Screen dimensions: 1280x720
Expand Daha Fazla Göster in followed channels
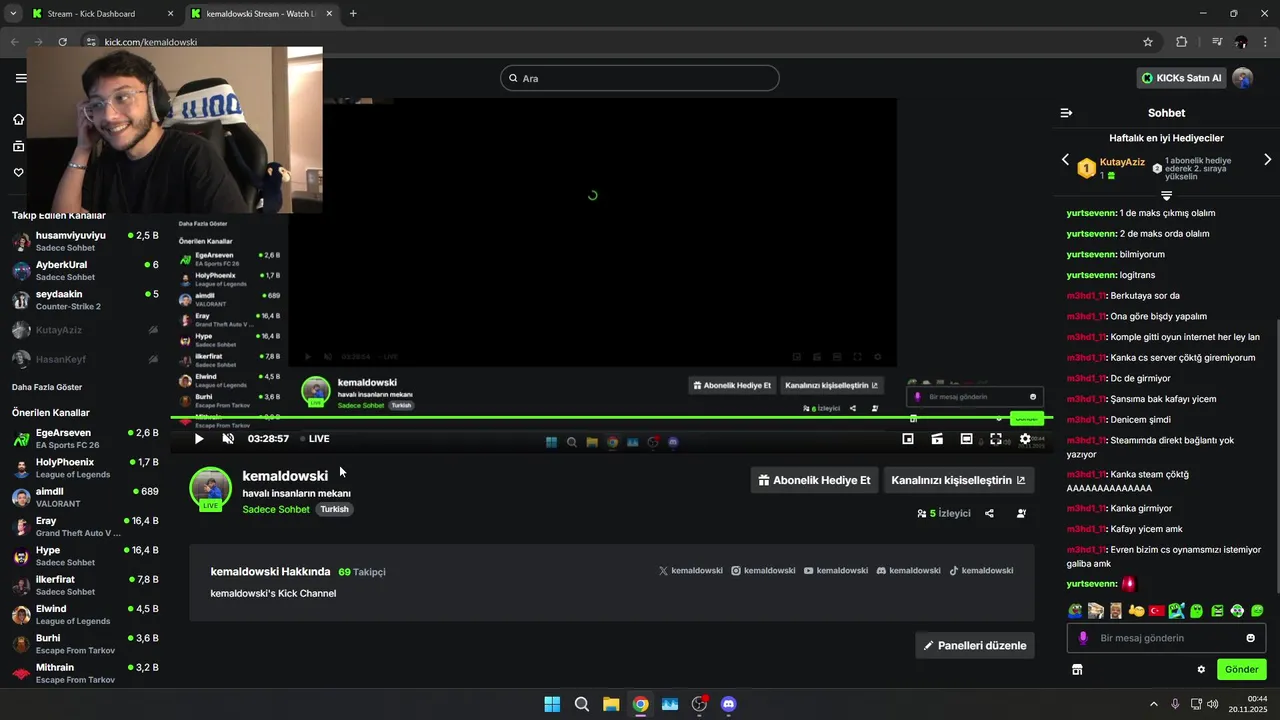(x=47, y=387)
